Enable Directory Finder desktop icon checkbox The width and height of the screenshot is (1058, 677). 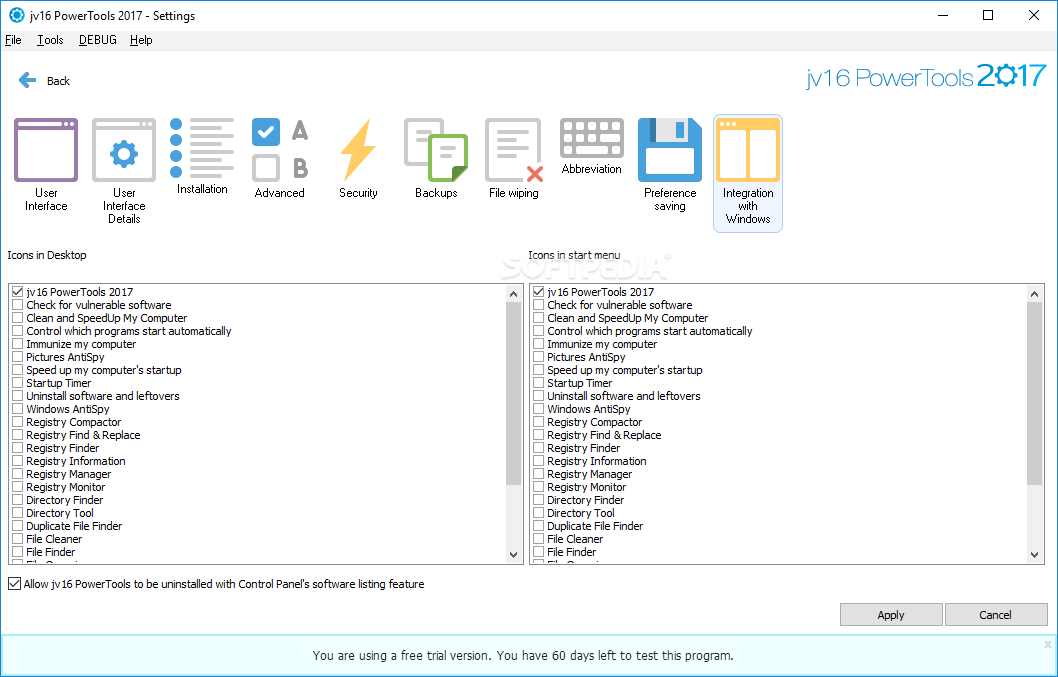pyautogui.click(x=18, y=500)
